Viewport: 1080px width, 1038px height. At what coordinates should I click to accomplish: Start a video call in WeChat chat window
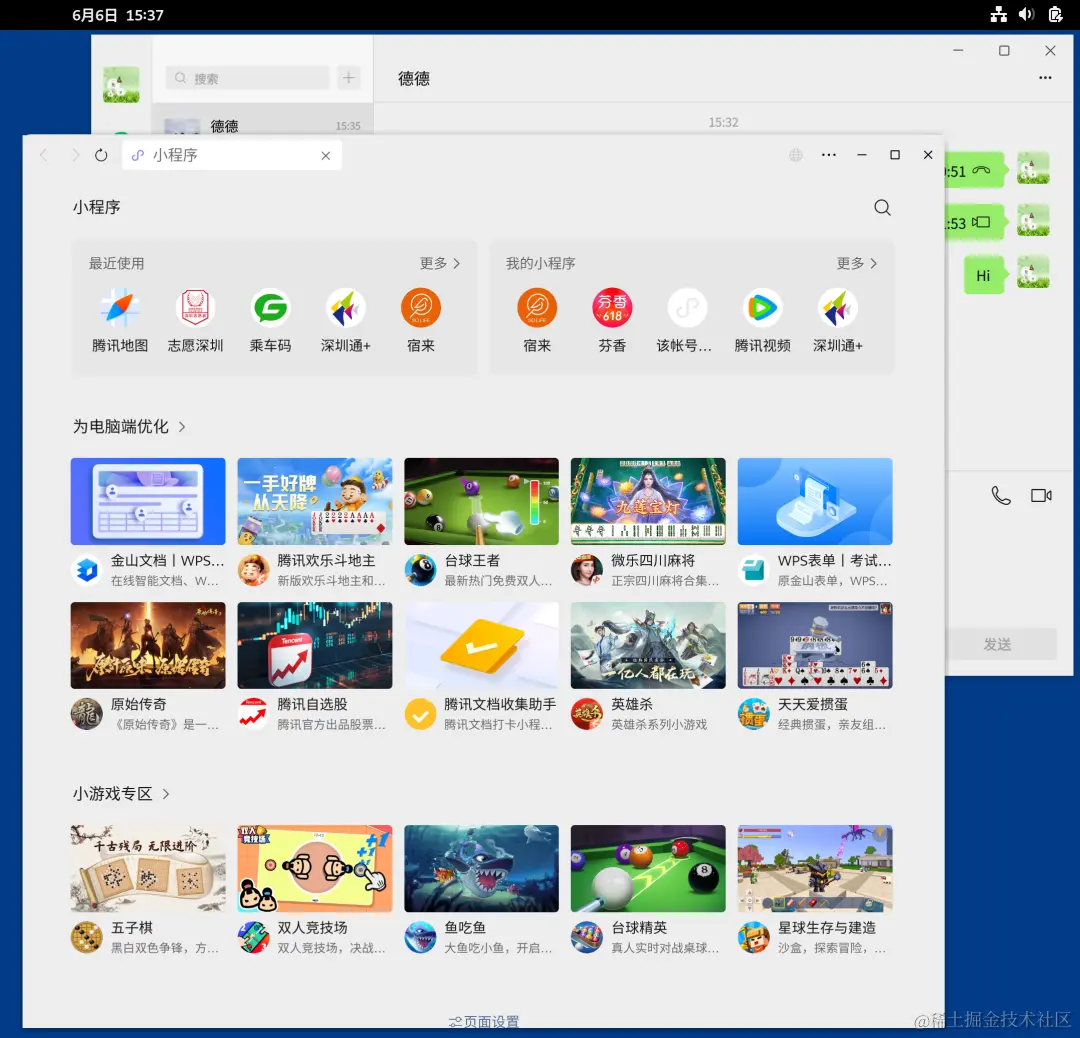[1041, 495]
